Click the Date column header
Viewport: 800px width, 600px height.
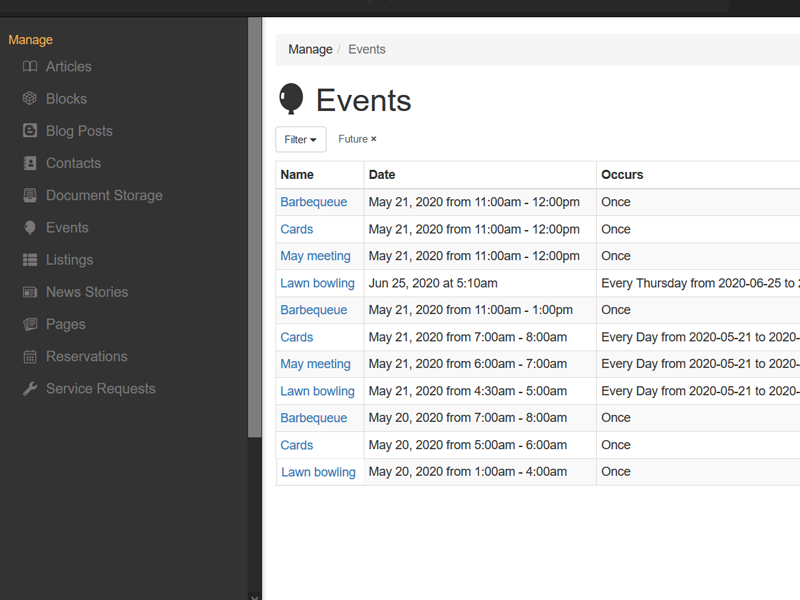[382, 174]
